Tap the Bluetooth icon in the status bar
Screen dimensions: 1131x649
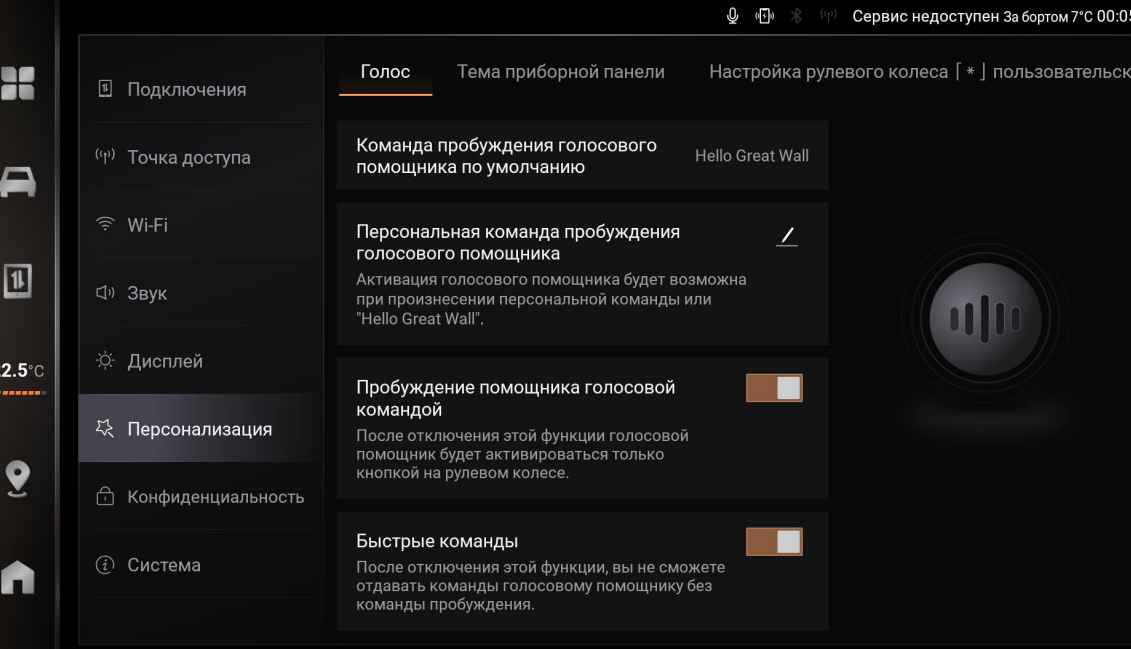click(x=796, y=16)
